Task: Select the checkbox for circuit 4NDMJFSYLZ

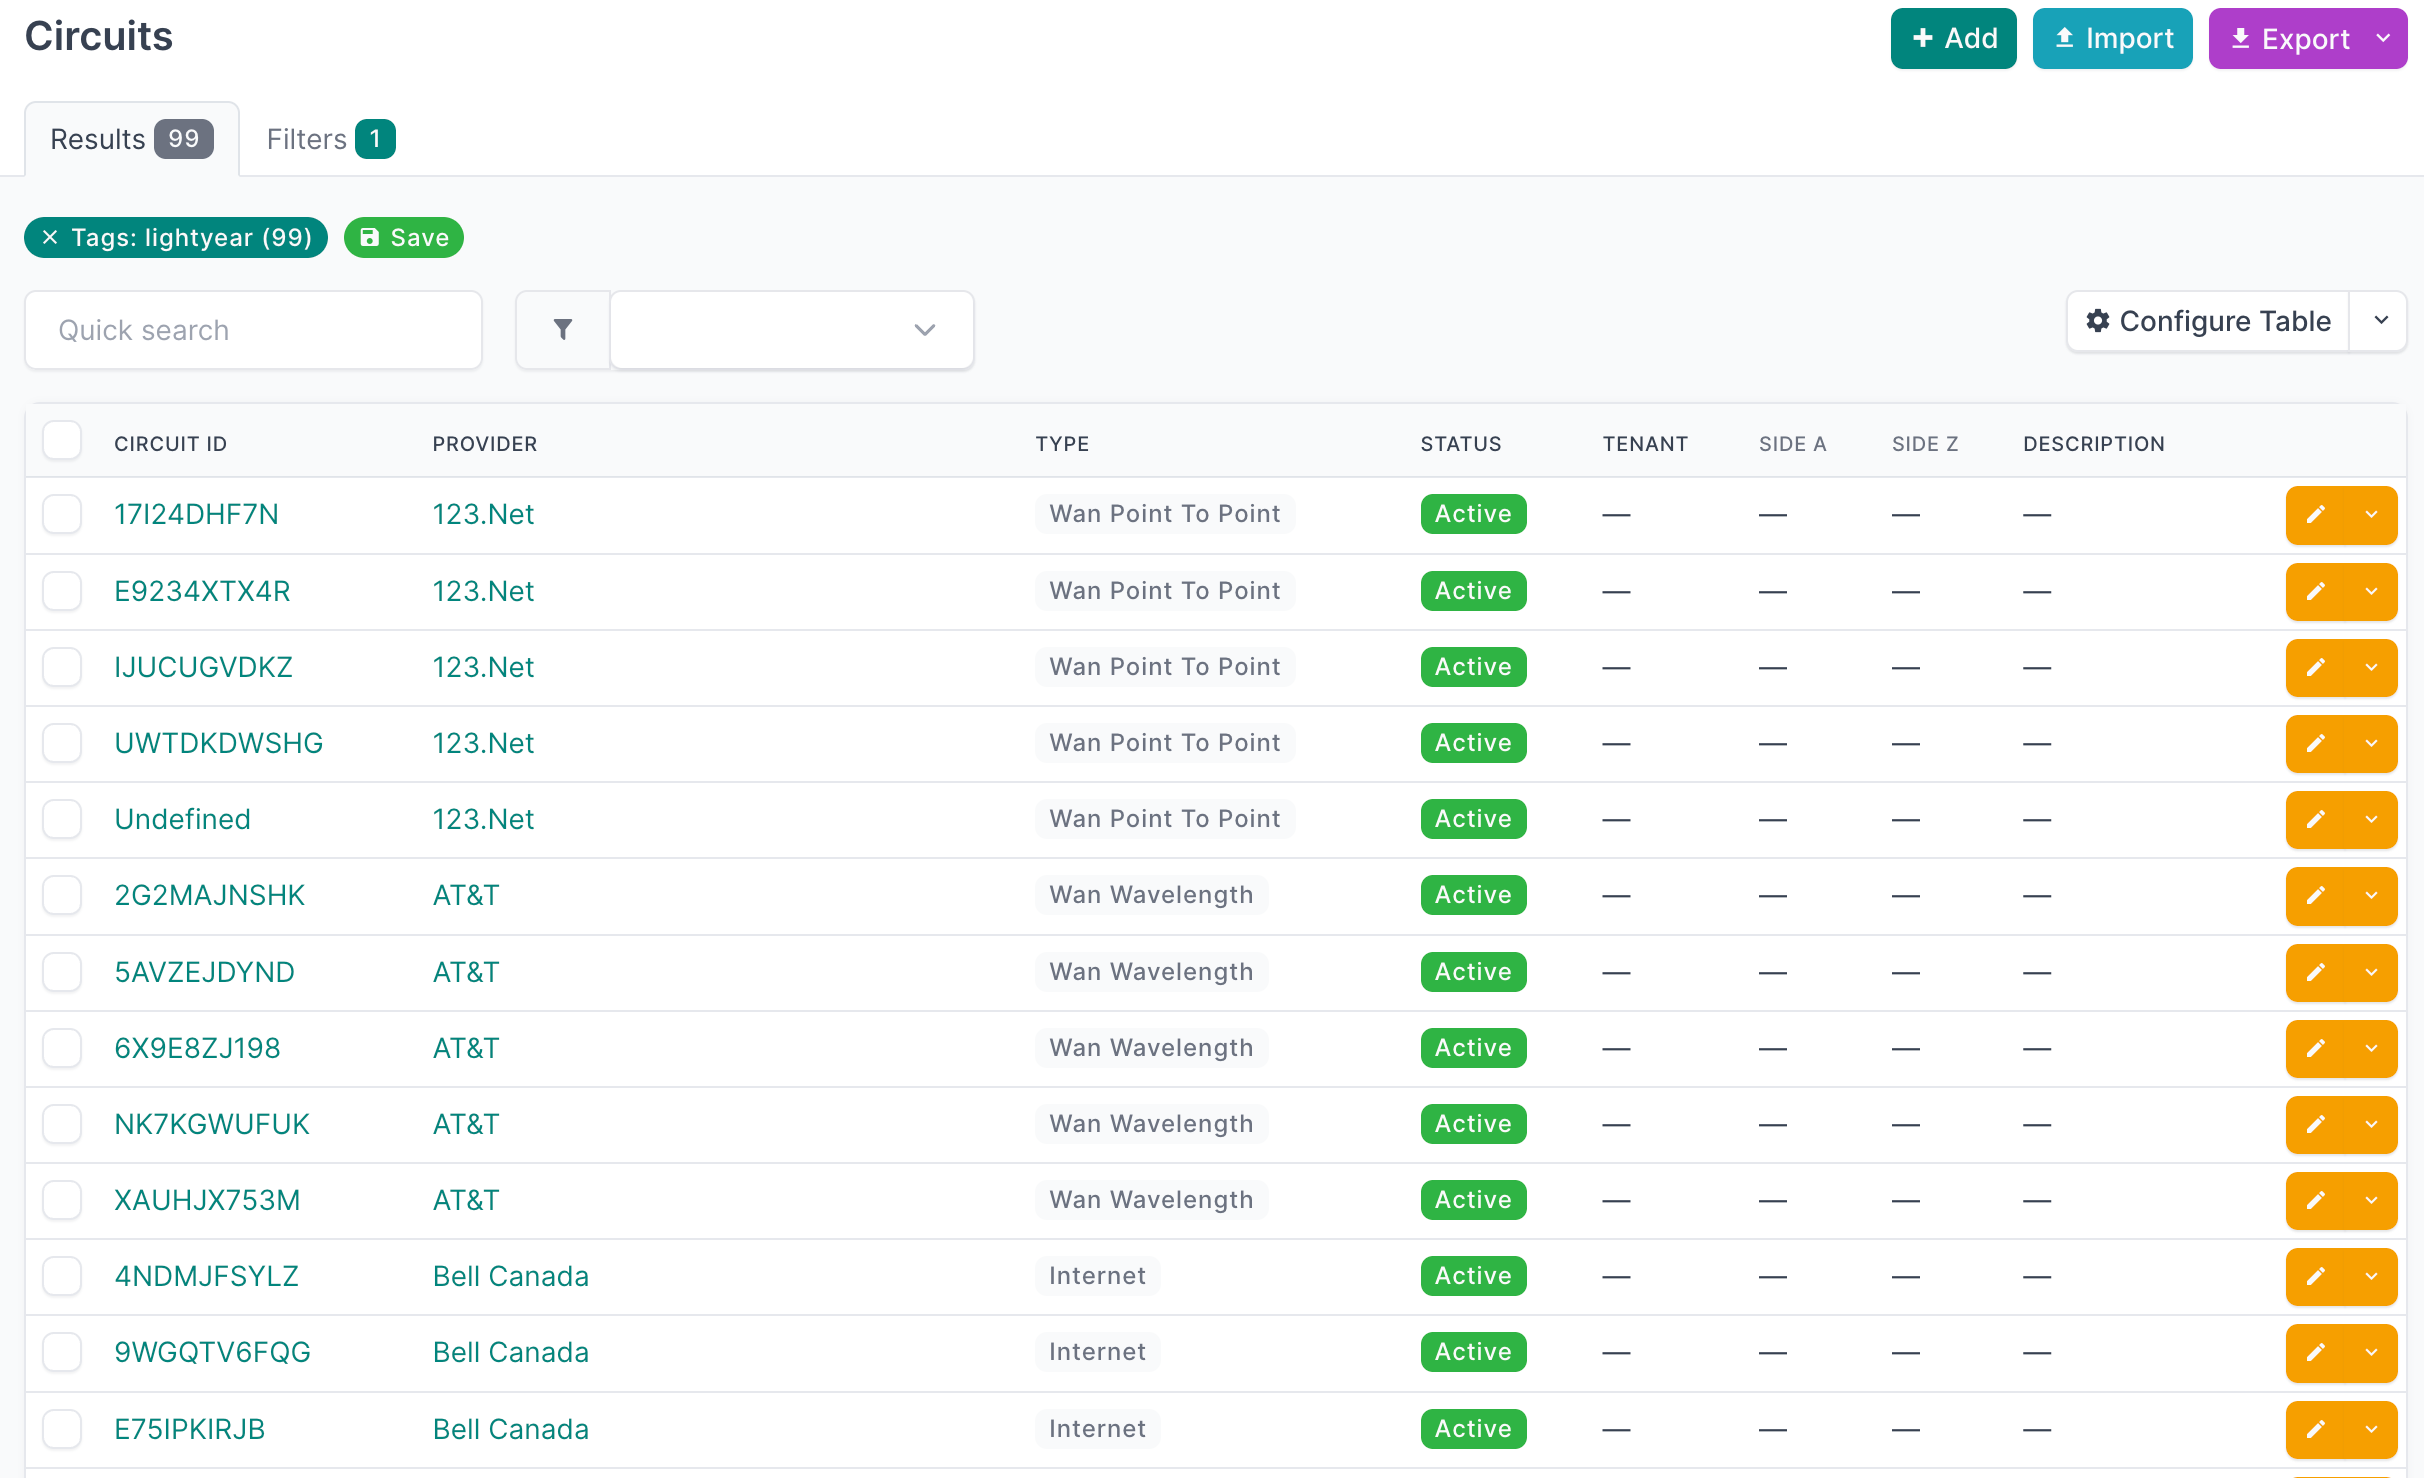Action: pos(62,1276)
